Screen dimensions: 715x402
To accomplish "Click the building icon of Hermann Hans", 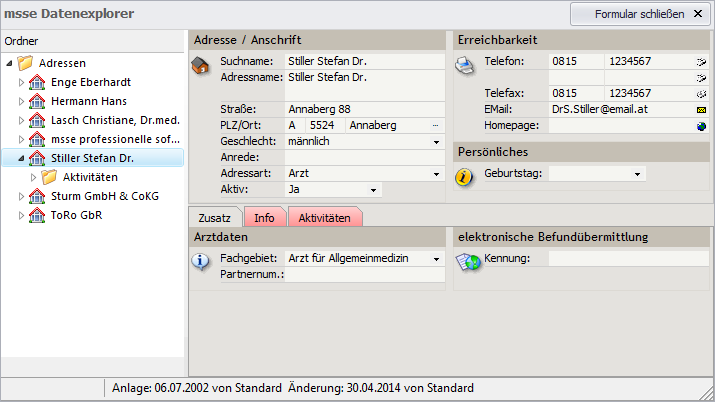I will 37,101.
